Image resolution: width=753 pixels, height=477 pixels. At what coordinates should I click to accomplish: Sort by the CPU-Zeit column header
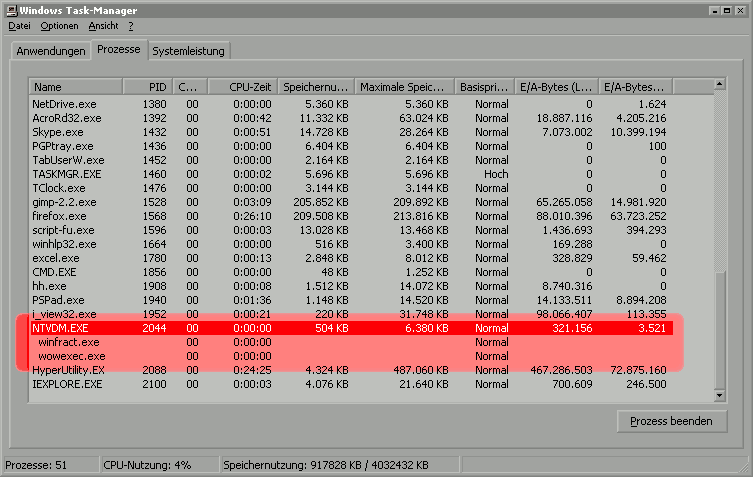(x=243, y=87)
